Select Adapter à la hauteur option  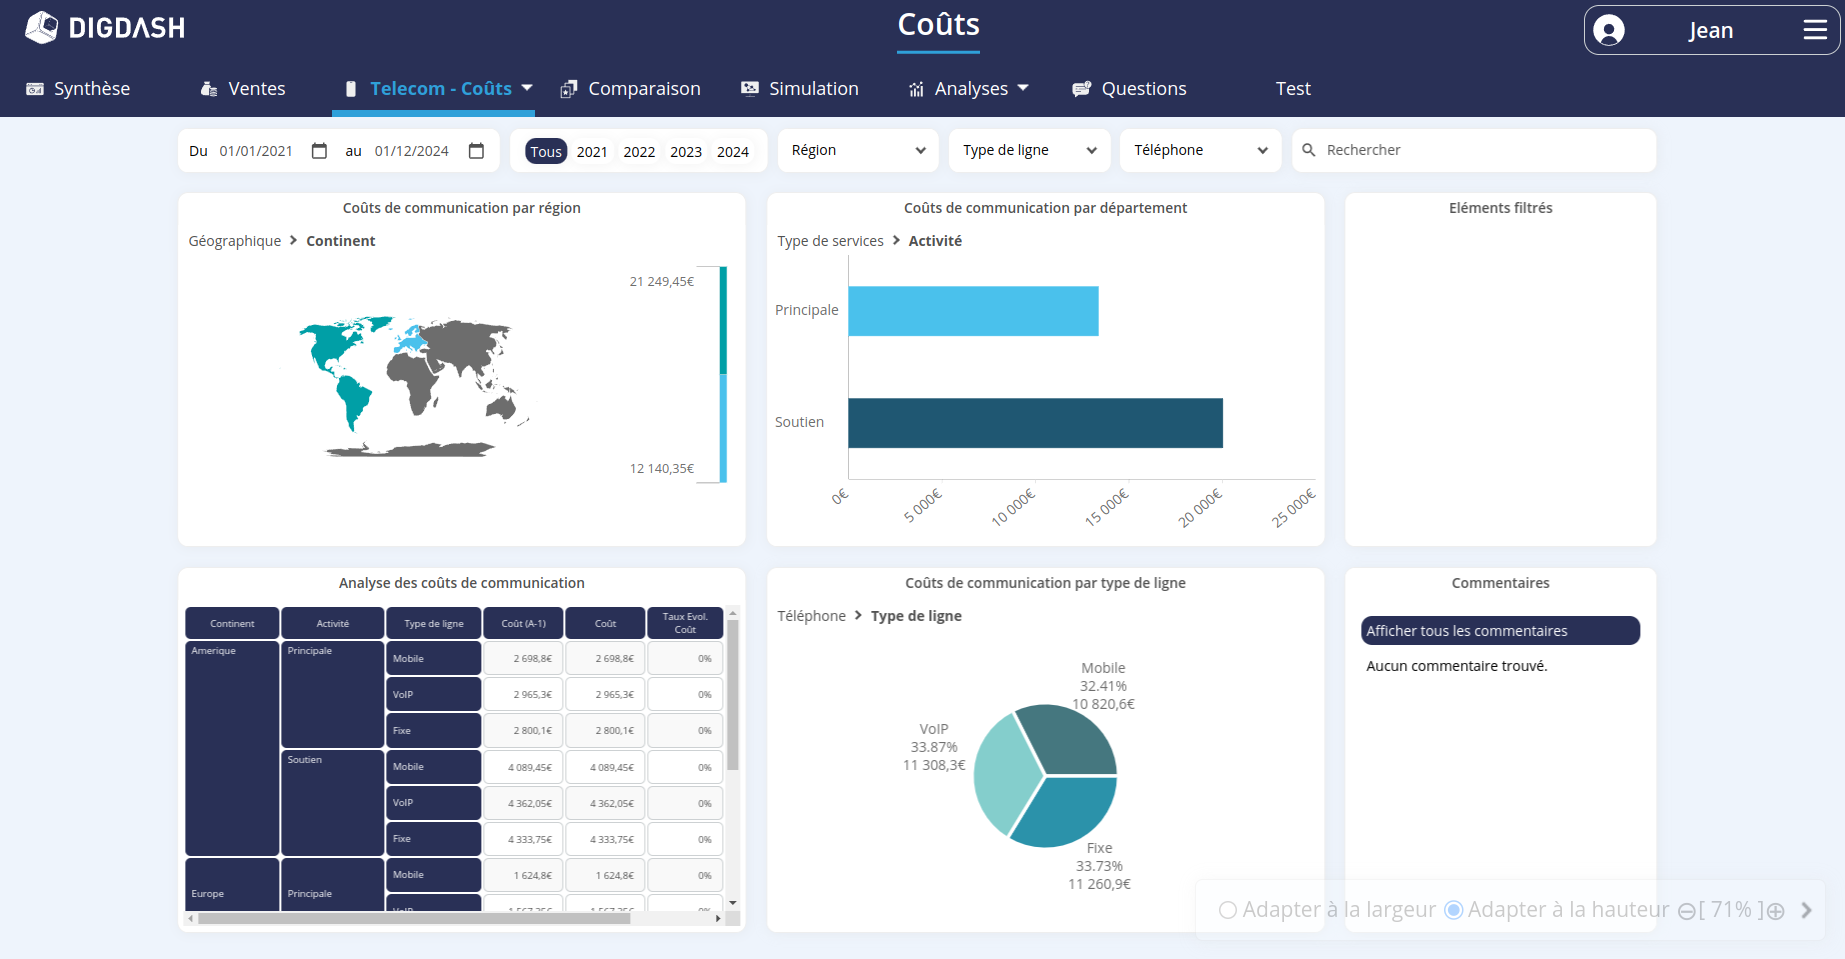[1454, 910]
